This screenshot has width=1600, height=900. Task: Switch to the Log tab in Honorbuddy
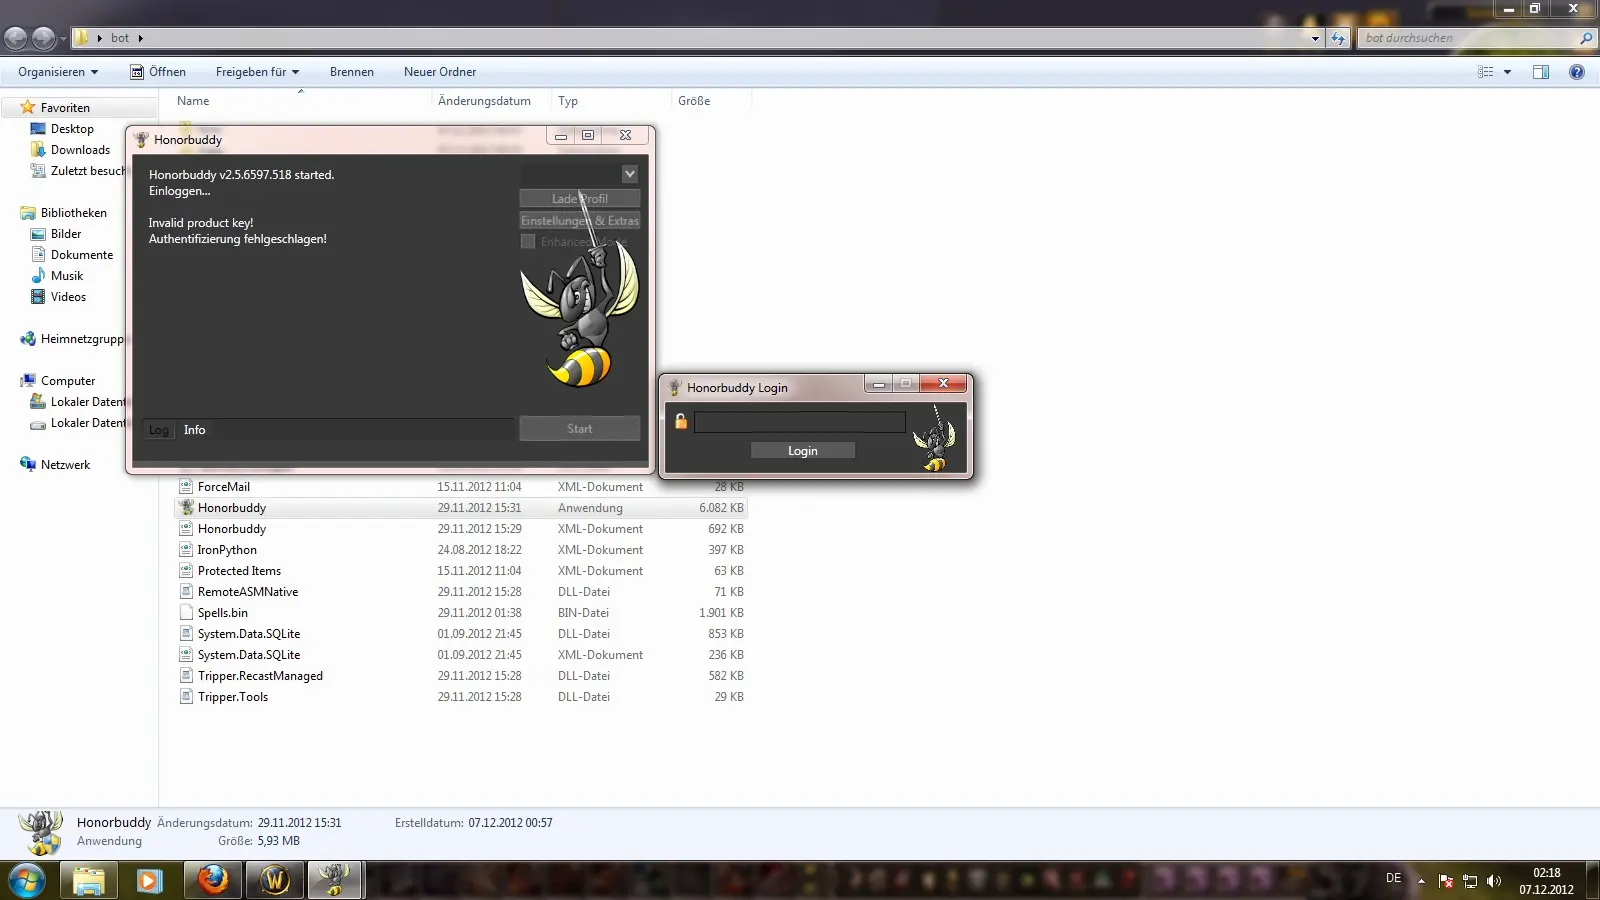click(159, 430)
